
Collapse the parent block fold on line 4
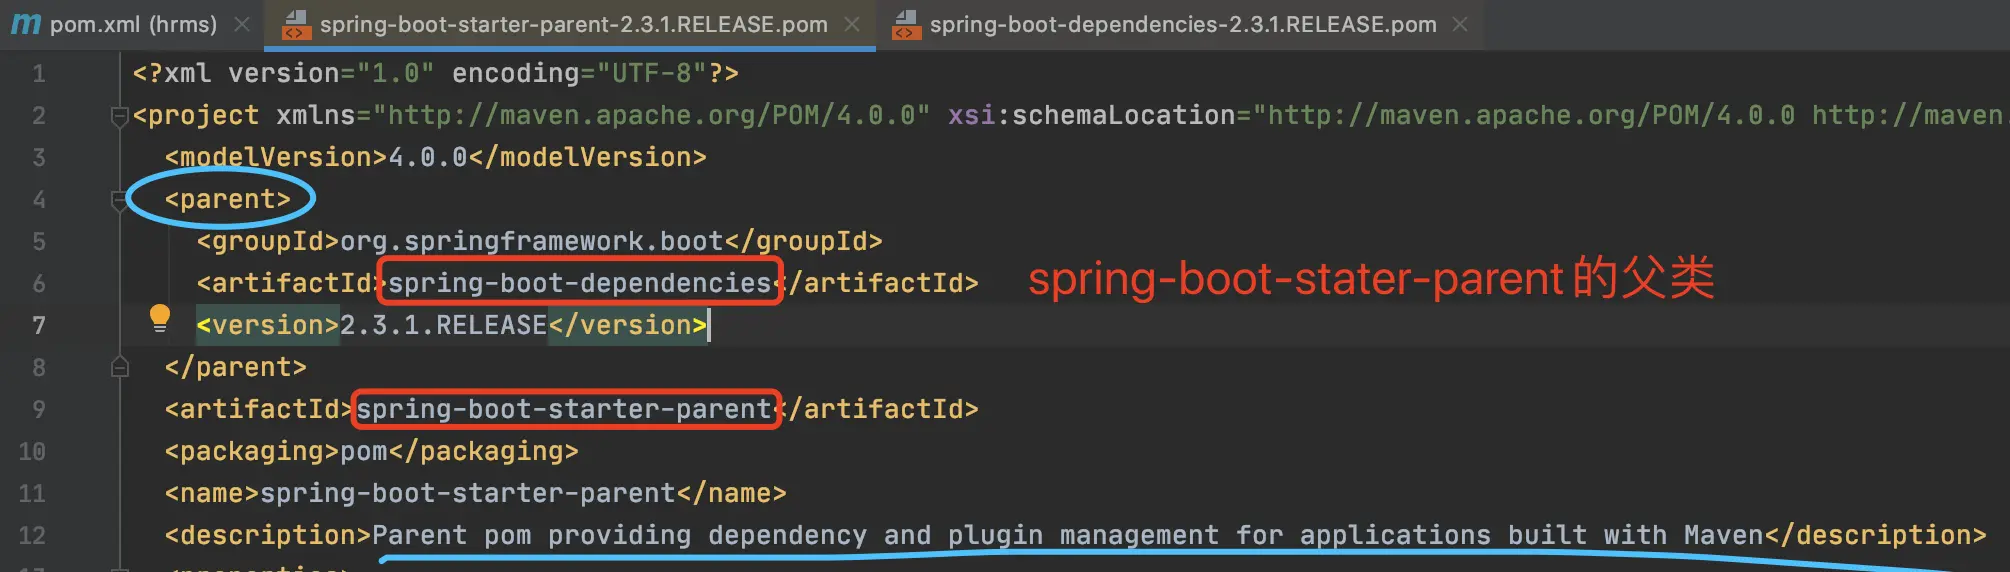[119, 200]
